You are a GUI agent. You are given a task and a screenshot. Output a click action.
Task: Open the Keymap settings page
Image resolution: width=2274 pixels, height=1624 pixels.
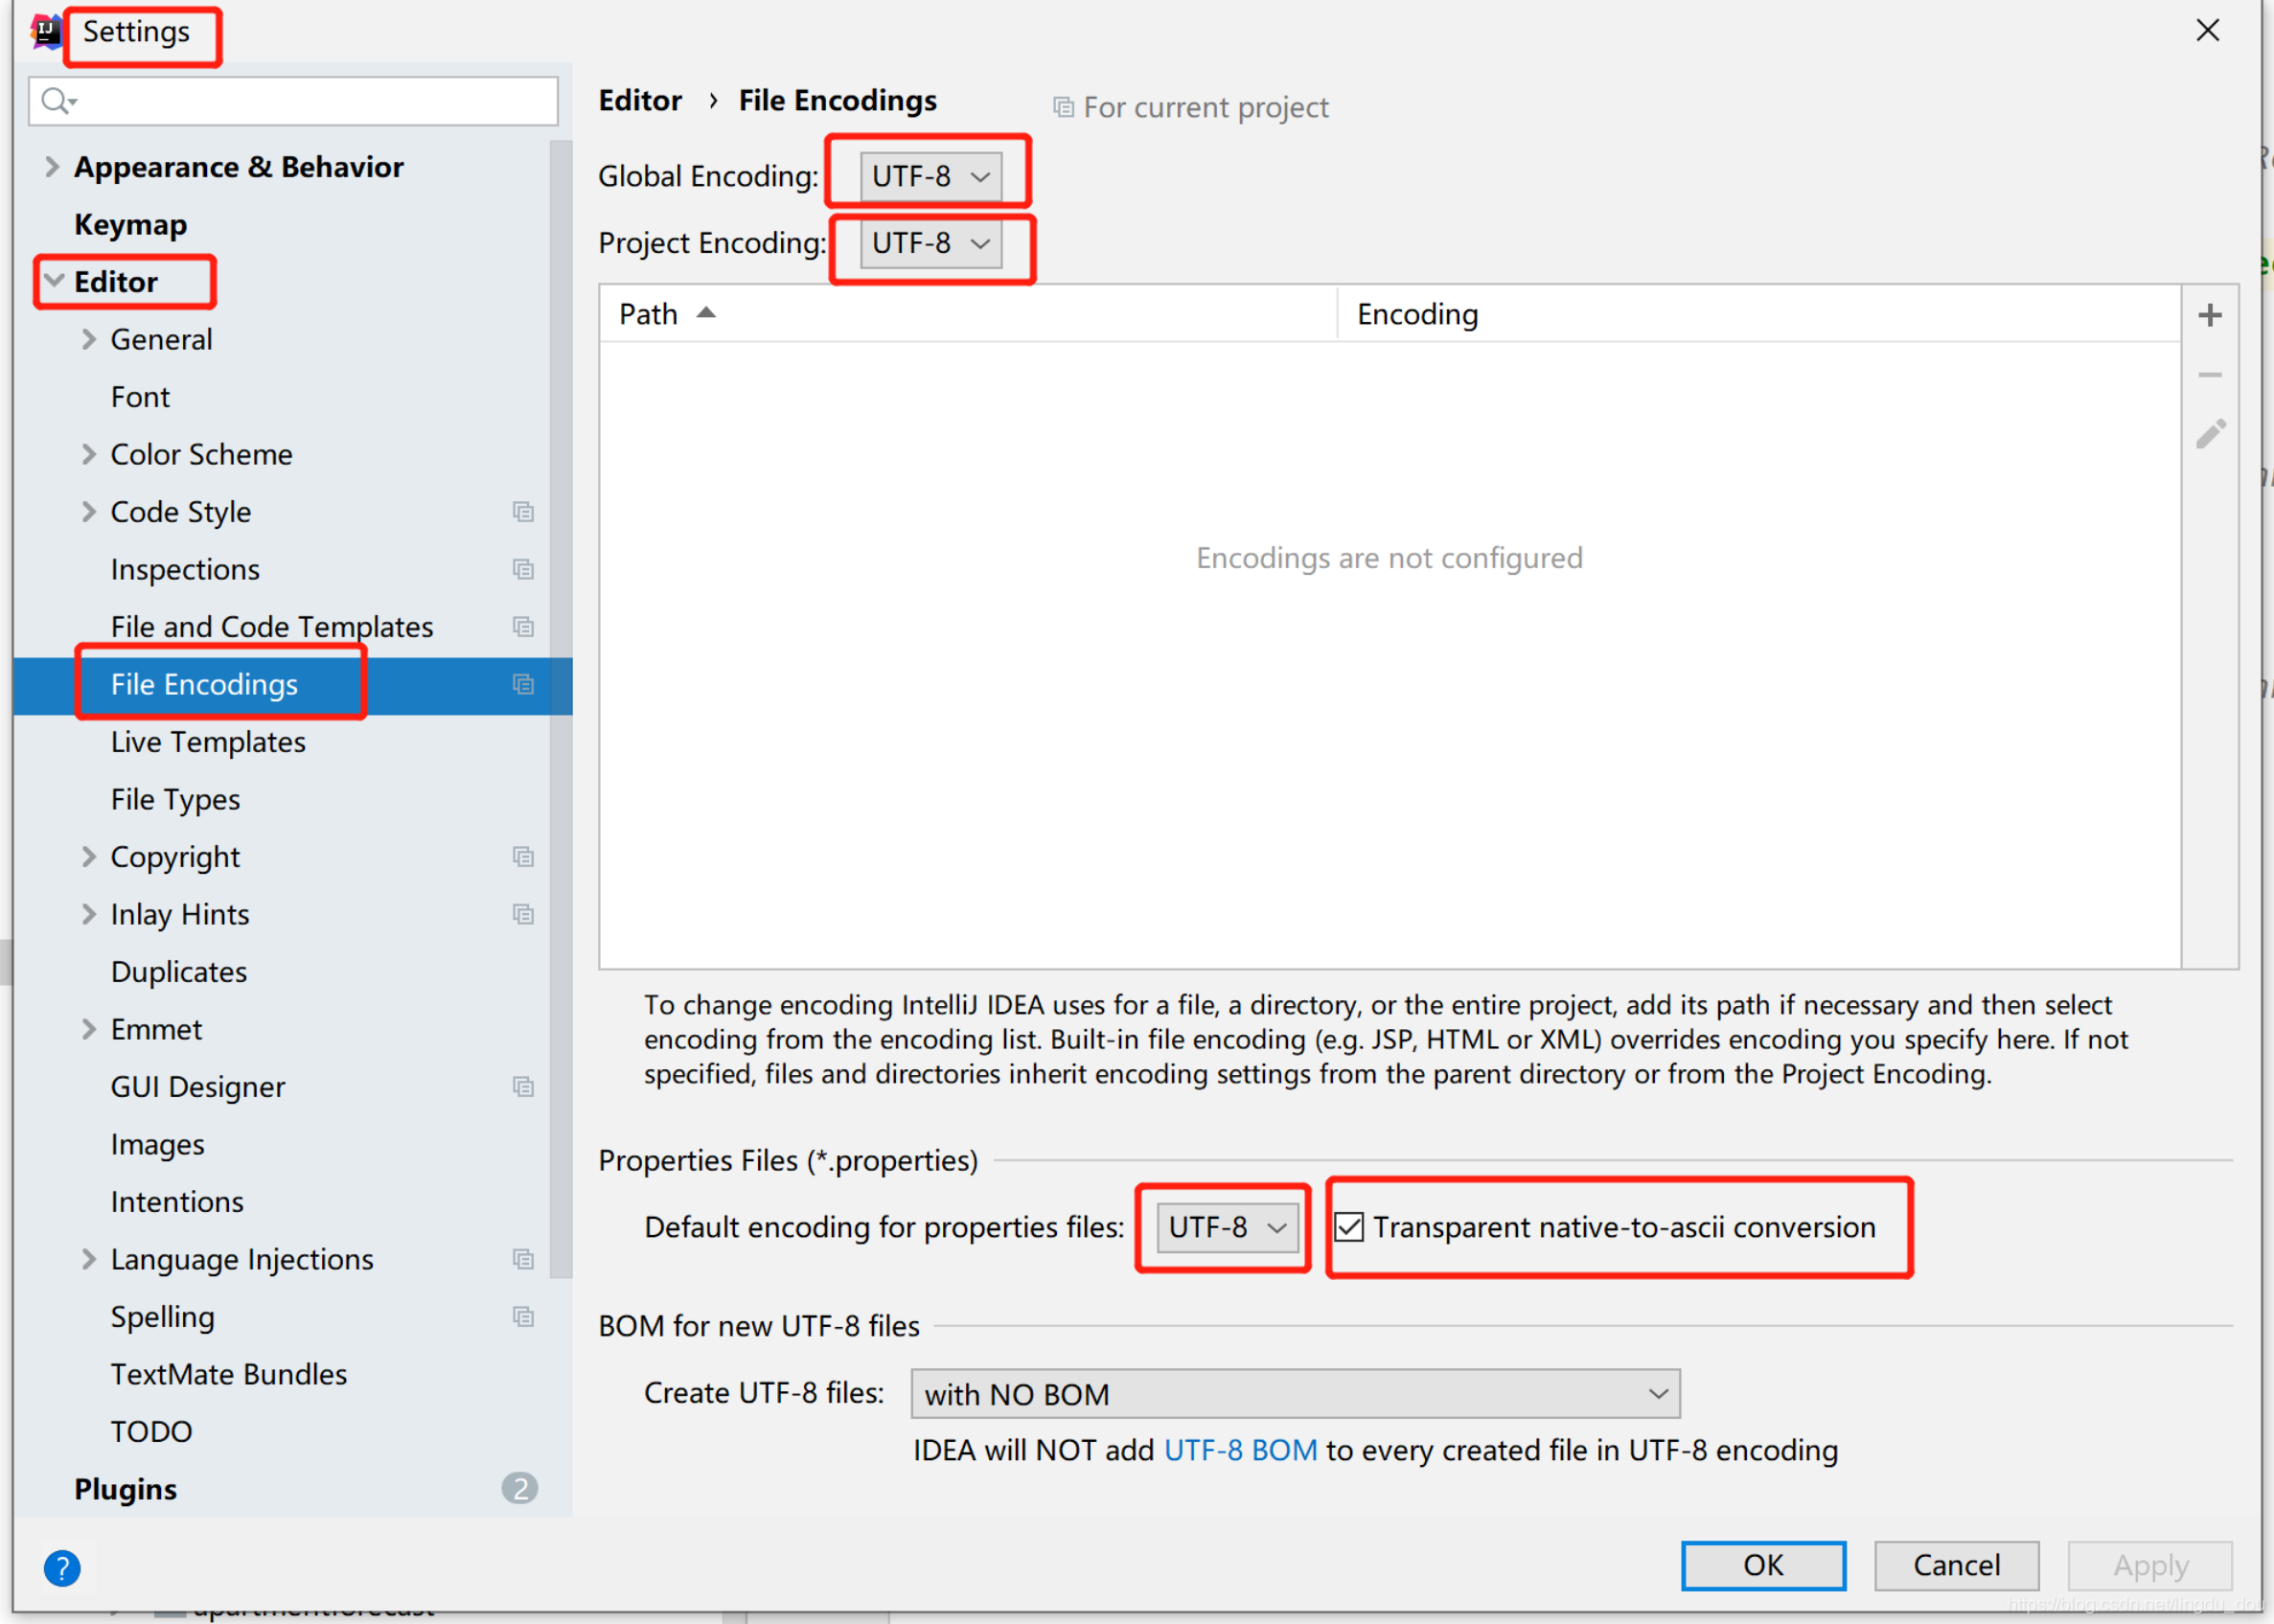click(x=130, y=225)
